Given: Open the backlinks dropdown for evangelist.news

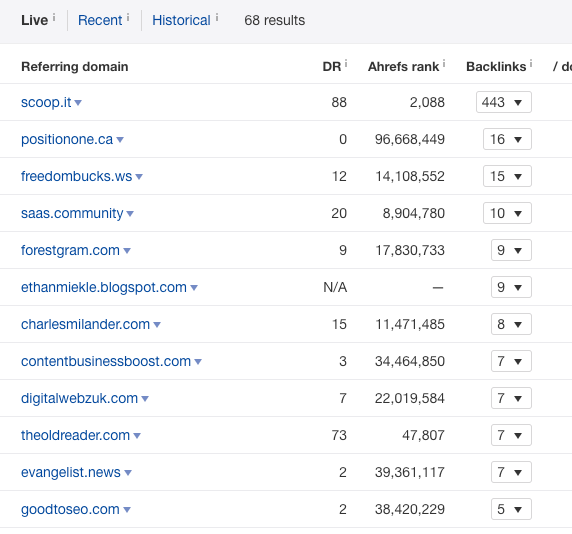Looking at the screenshot, I should (511, 472).
